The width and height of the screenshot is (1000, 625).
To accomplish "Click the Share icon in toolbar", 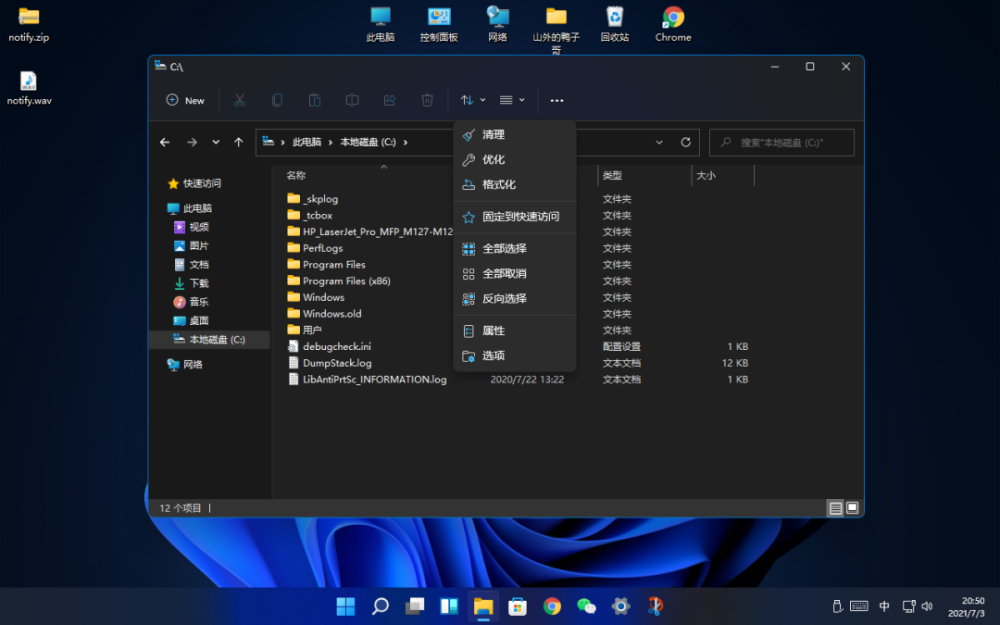I will 390,100.
